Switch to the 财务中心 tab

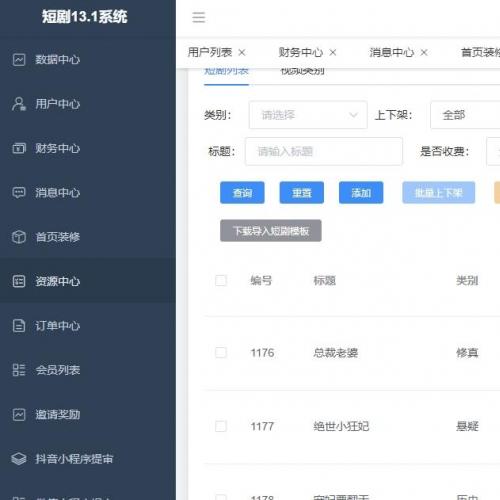point(300,52)
